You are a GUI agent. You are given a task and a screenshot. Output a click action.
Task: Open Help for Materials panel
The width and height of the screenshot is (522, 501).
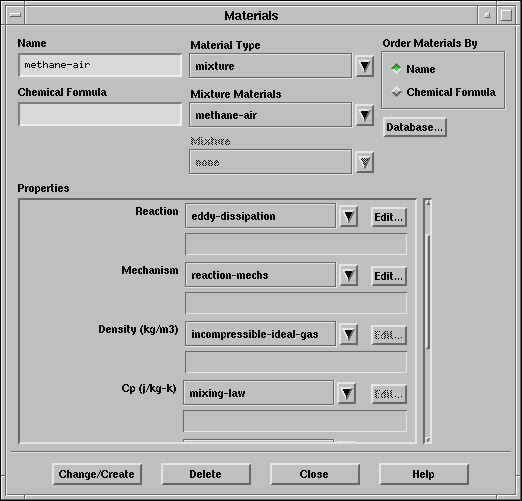tap(424, 474)
